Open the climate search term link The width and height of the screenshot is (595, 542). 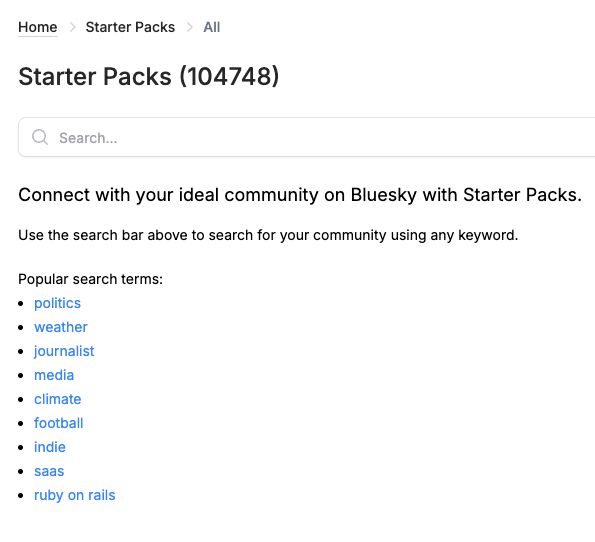click(x=57, y=399)
